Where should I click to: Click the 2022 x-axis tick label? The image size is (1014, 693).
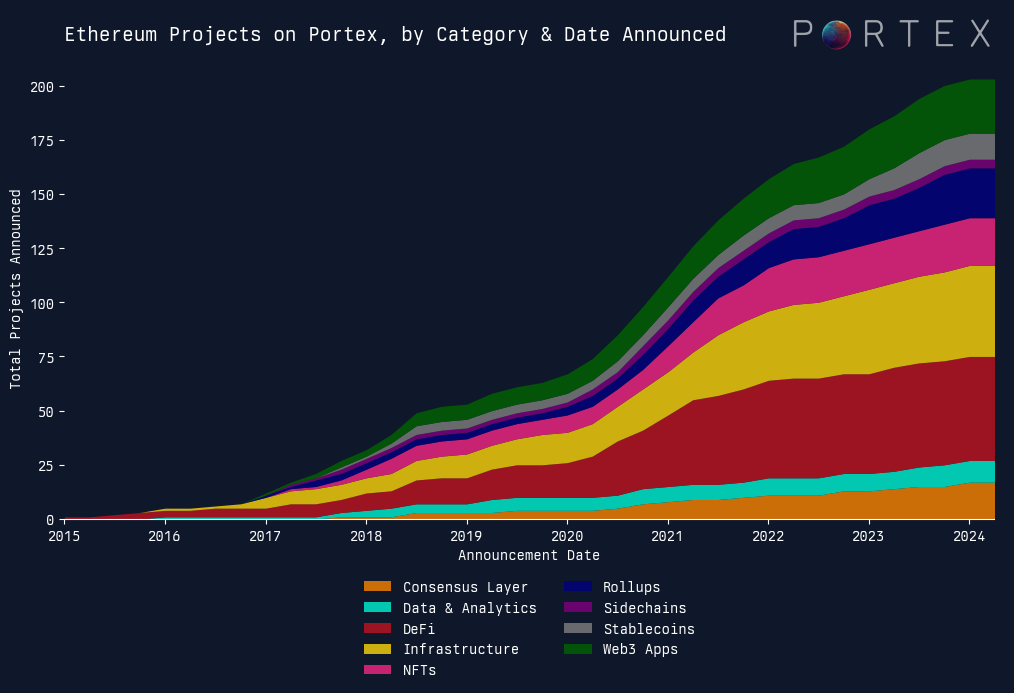coord(768,536)
